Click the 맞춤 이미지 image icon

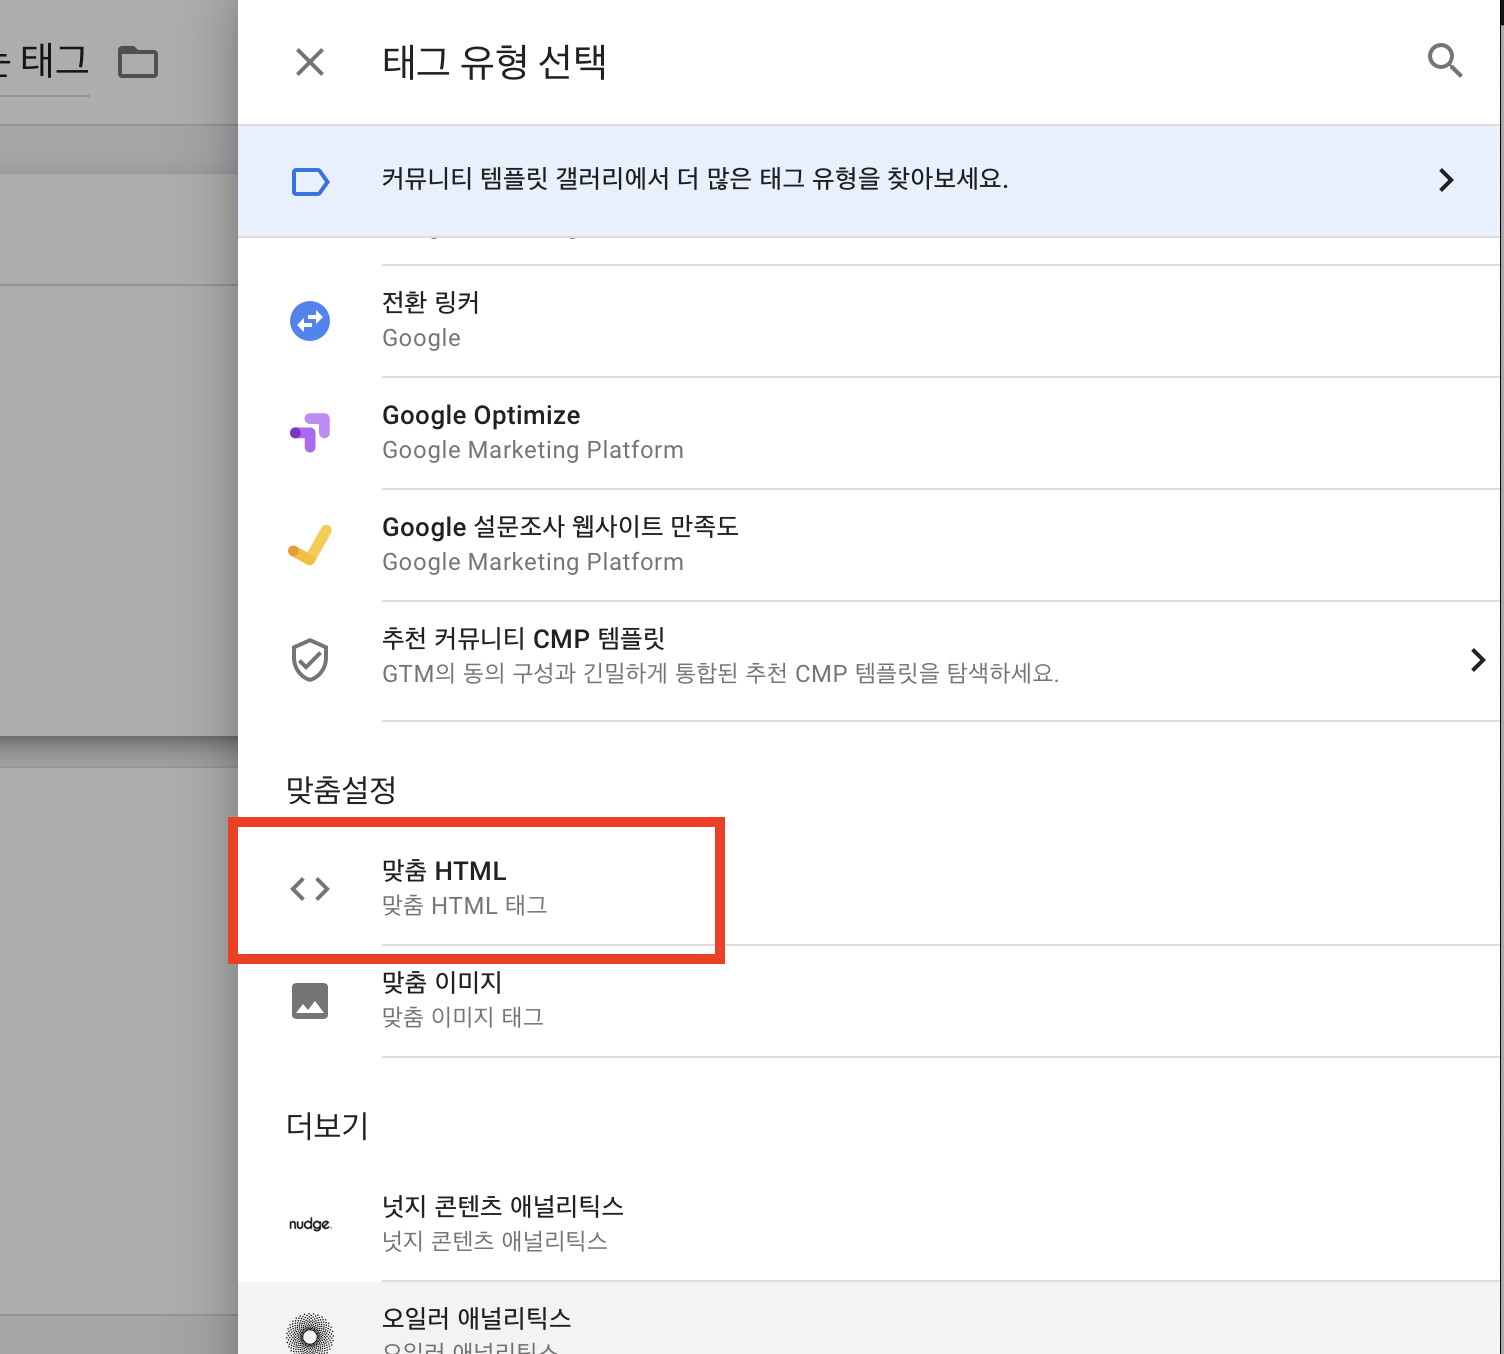tap(310, 1000)
